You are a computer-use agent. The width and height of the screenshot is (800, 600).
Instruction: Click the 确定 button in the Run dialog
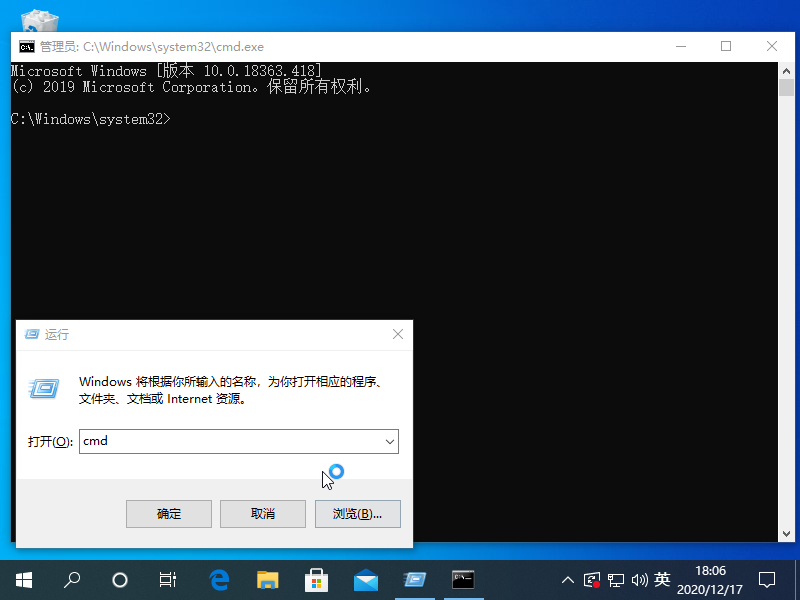[168, 513]
